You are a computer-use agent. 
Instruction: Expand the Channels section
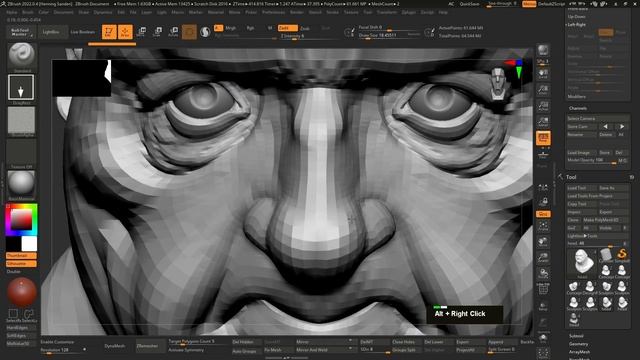point(578,108)
